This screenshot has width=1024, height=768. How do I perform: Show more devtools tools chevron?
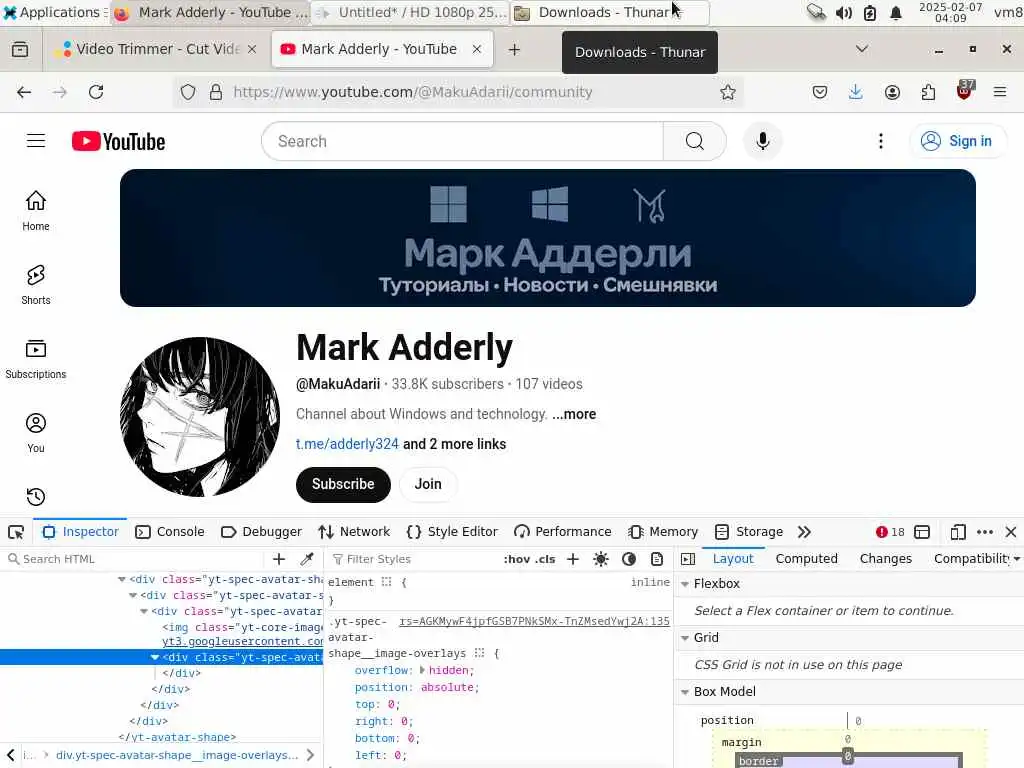pos(804,532)
